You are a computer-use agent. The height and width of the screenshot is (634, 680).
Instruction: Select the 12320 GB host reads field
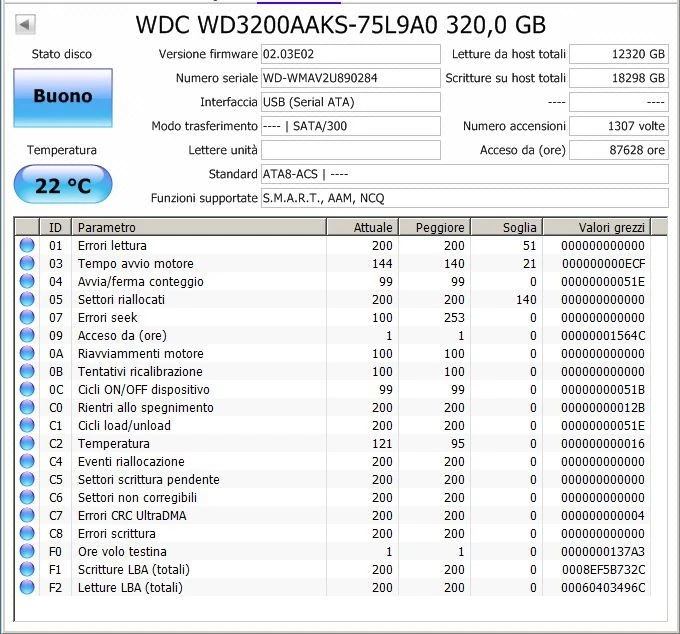click(619, 54)
